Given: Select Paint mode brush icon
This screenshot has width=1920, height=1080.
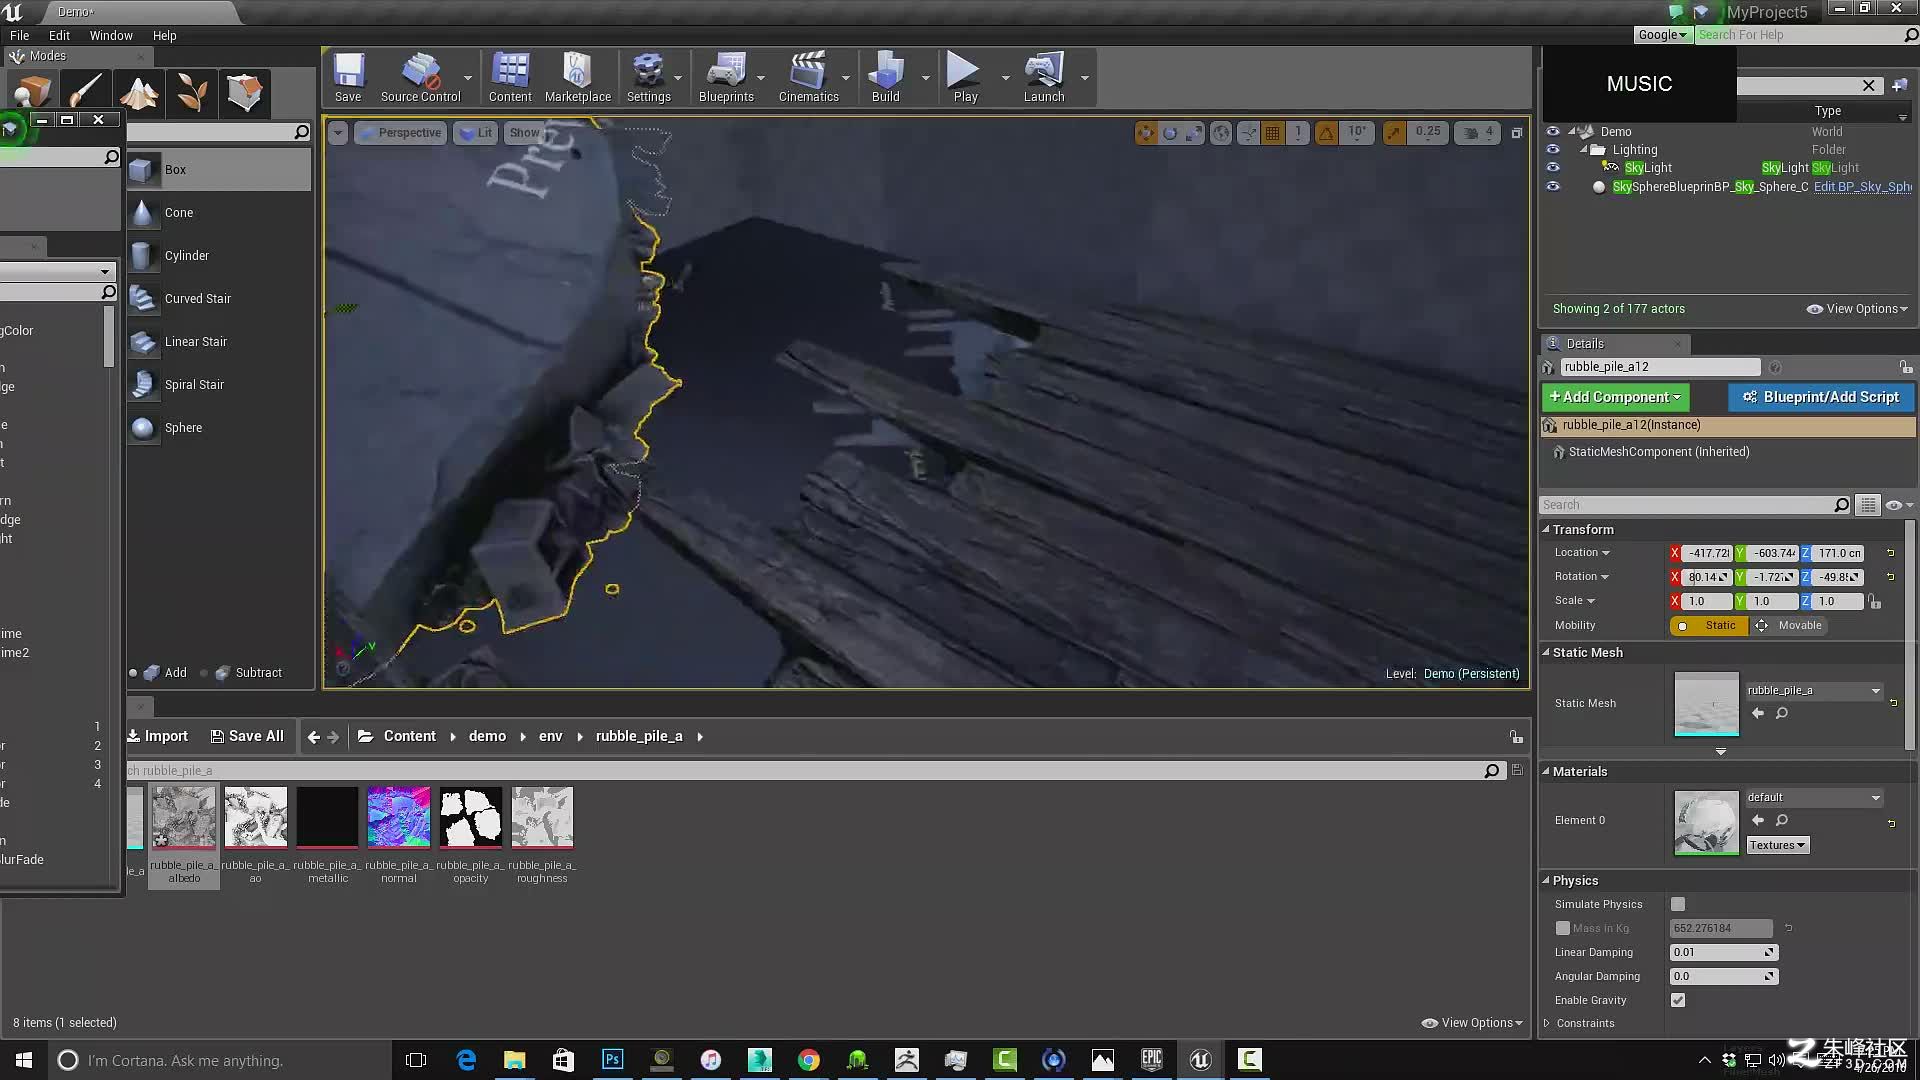Looking at the screenshot, I should [86, 92].
